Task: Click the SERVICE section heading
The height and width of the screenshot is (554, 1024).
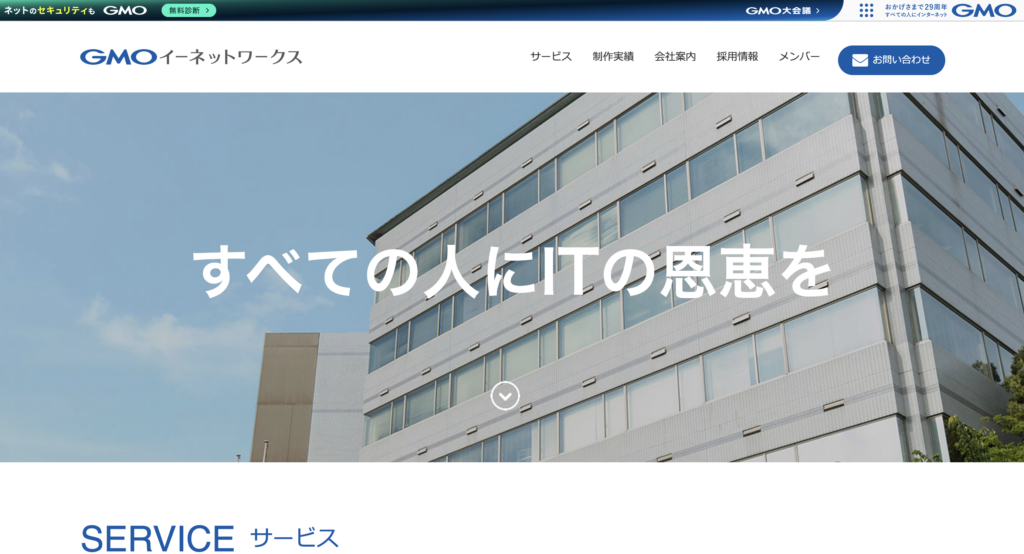Action: [157, 538]
